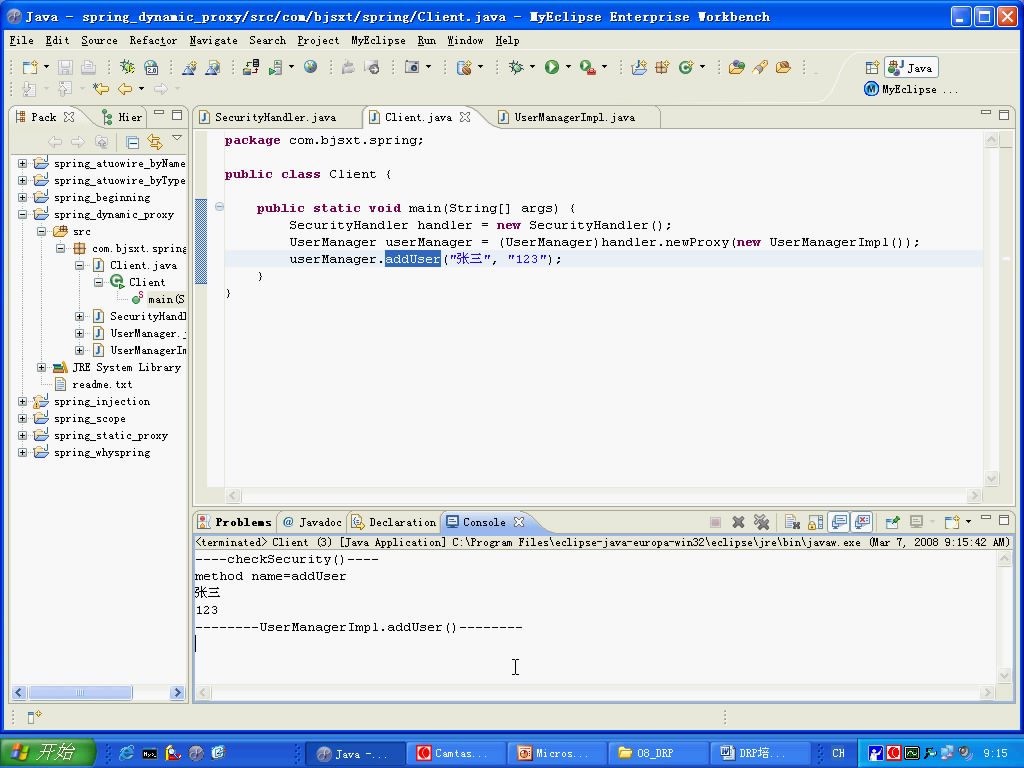Collapse the spring_dynamic_proxy project tree
This screenshot has width=1024, height=768.
point(22,215)
